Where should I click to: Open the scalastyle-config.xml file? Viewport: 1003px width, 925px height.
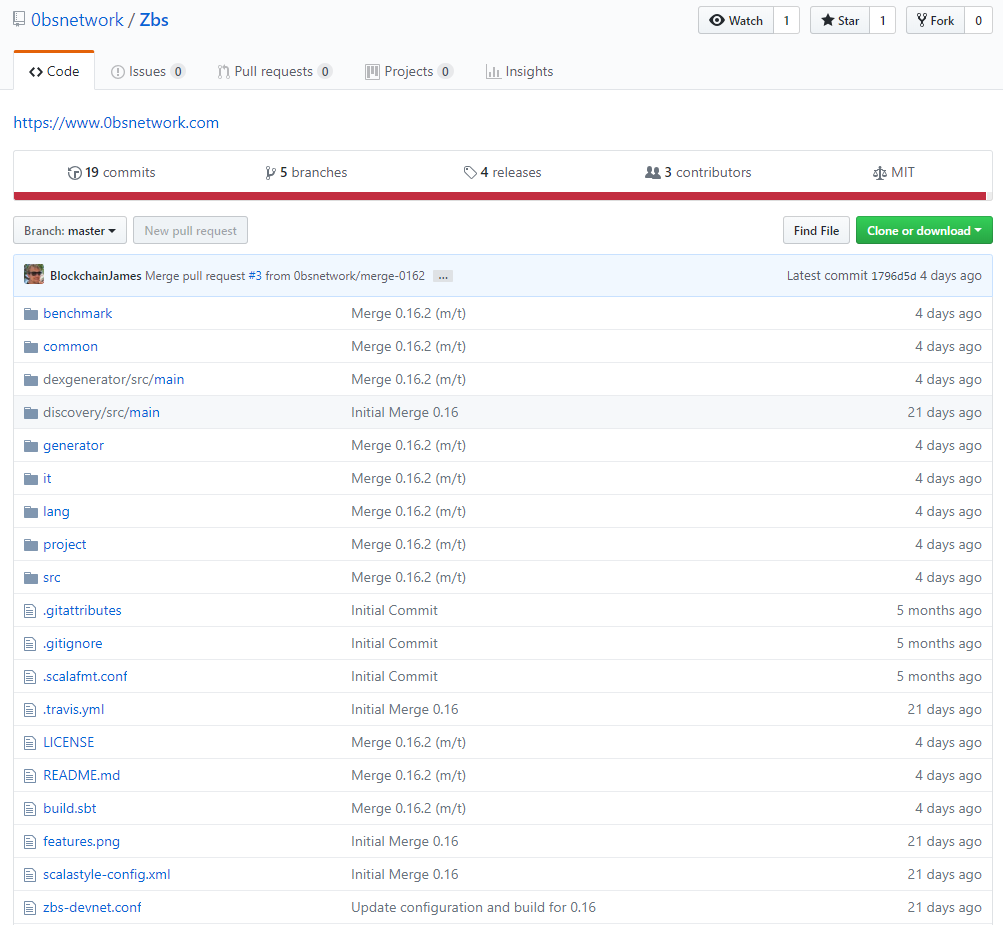(107, 874)
